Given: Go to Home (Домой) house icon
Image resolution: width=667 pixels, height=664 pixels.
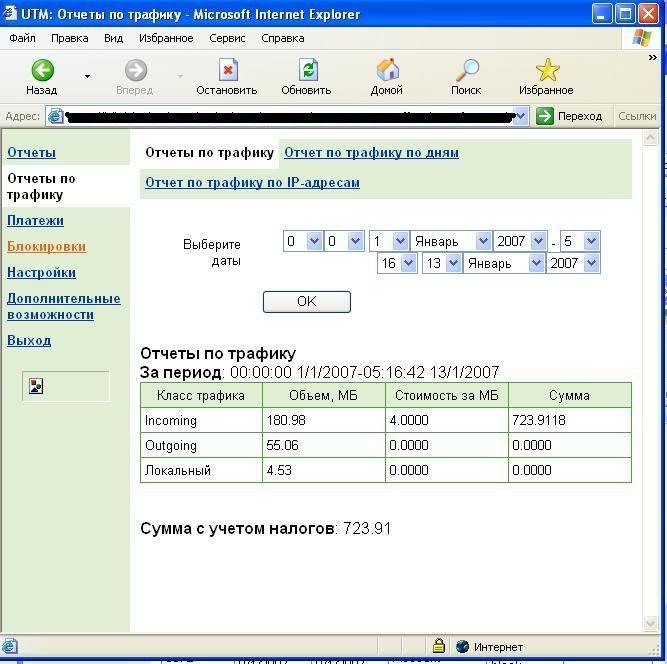Looking at the screenshot, I should (x=387, y=70).
